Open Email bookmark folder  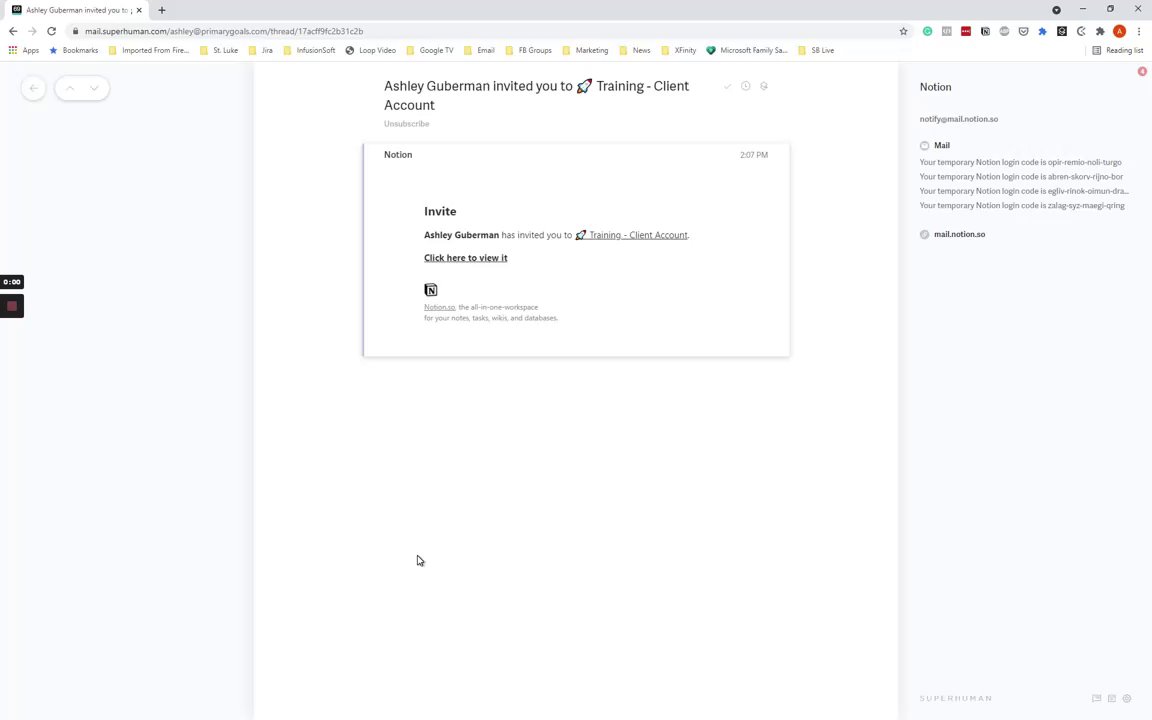click(x=479, y=51)
